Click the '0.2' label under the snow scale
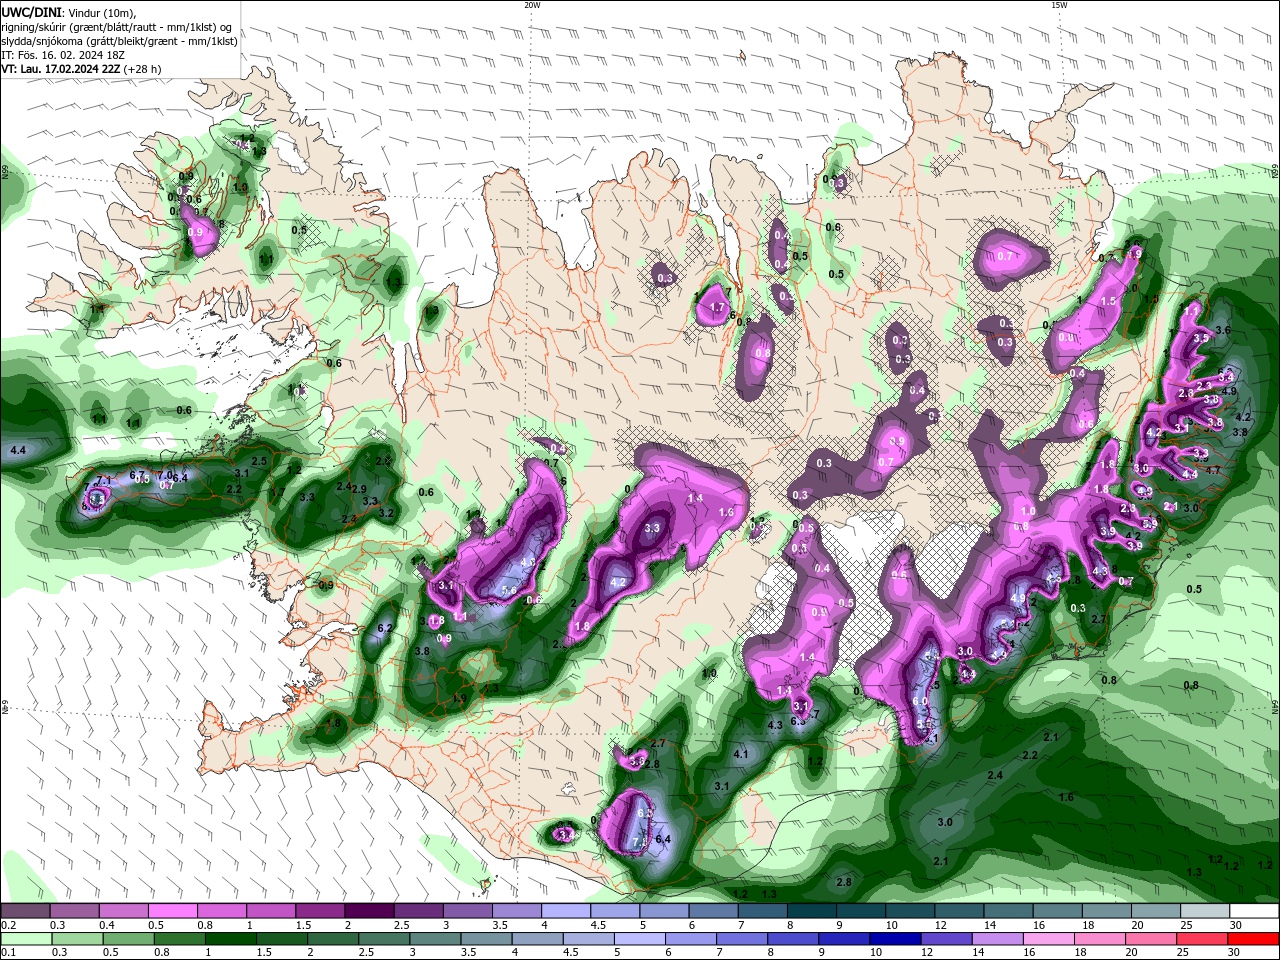 pyautogui.click(x=7, y=925)
